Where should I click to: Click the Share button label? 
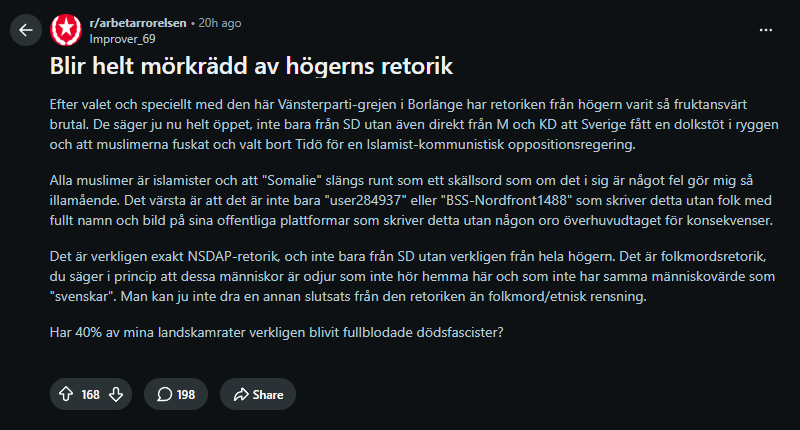[x=268, y=395]
